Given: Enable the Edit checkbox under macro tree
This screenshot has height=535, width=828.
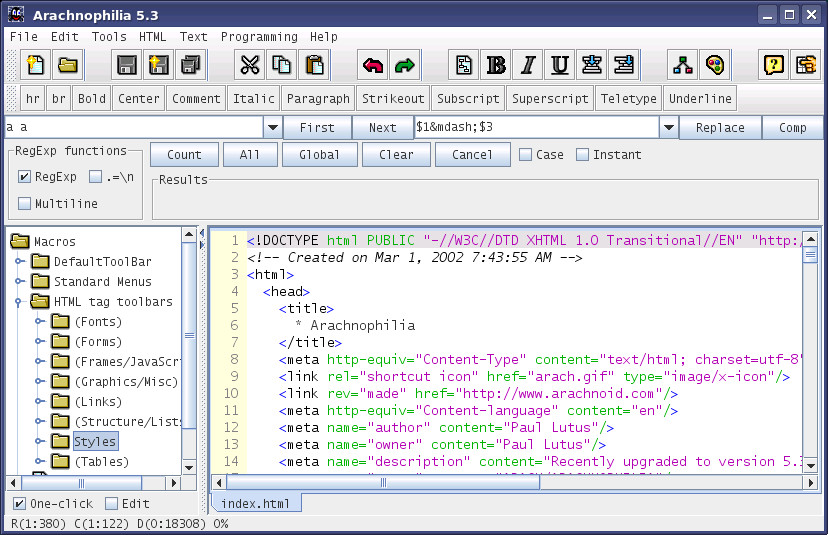Looking at the screenshot, I should pyautogui.click(x=111, y=504).
